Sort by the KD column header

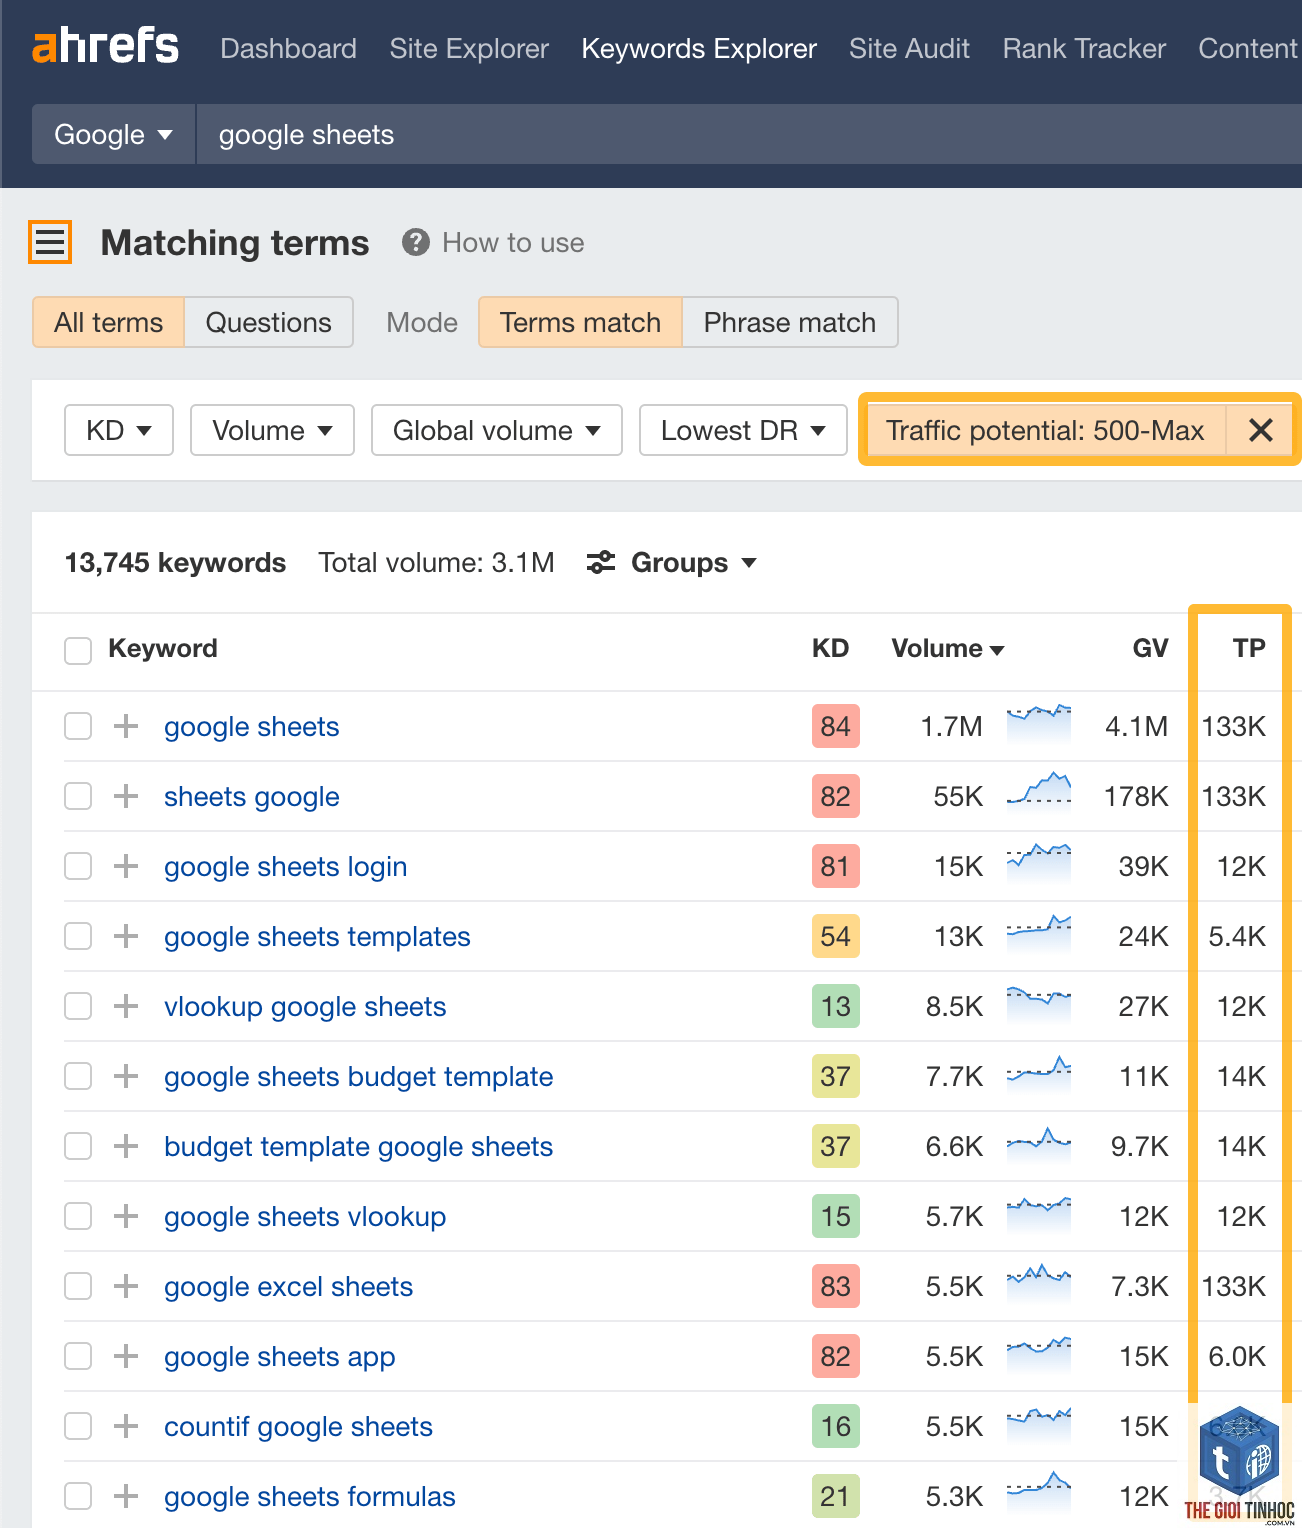click(830, 648)
